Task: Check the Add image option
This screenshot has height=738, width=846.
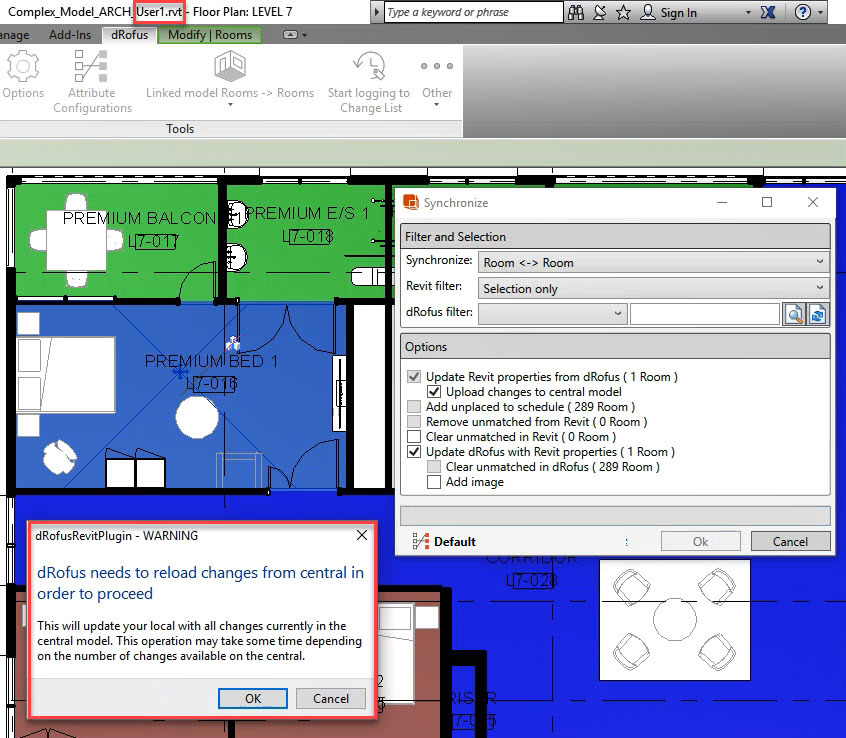Action: 434,481
